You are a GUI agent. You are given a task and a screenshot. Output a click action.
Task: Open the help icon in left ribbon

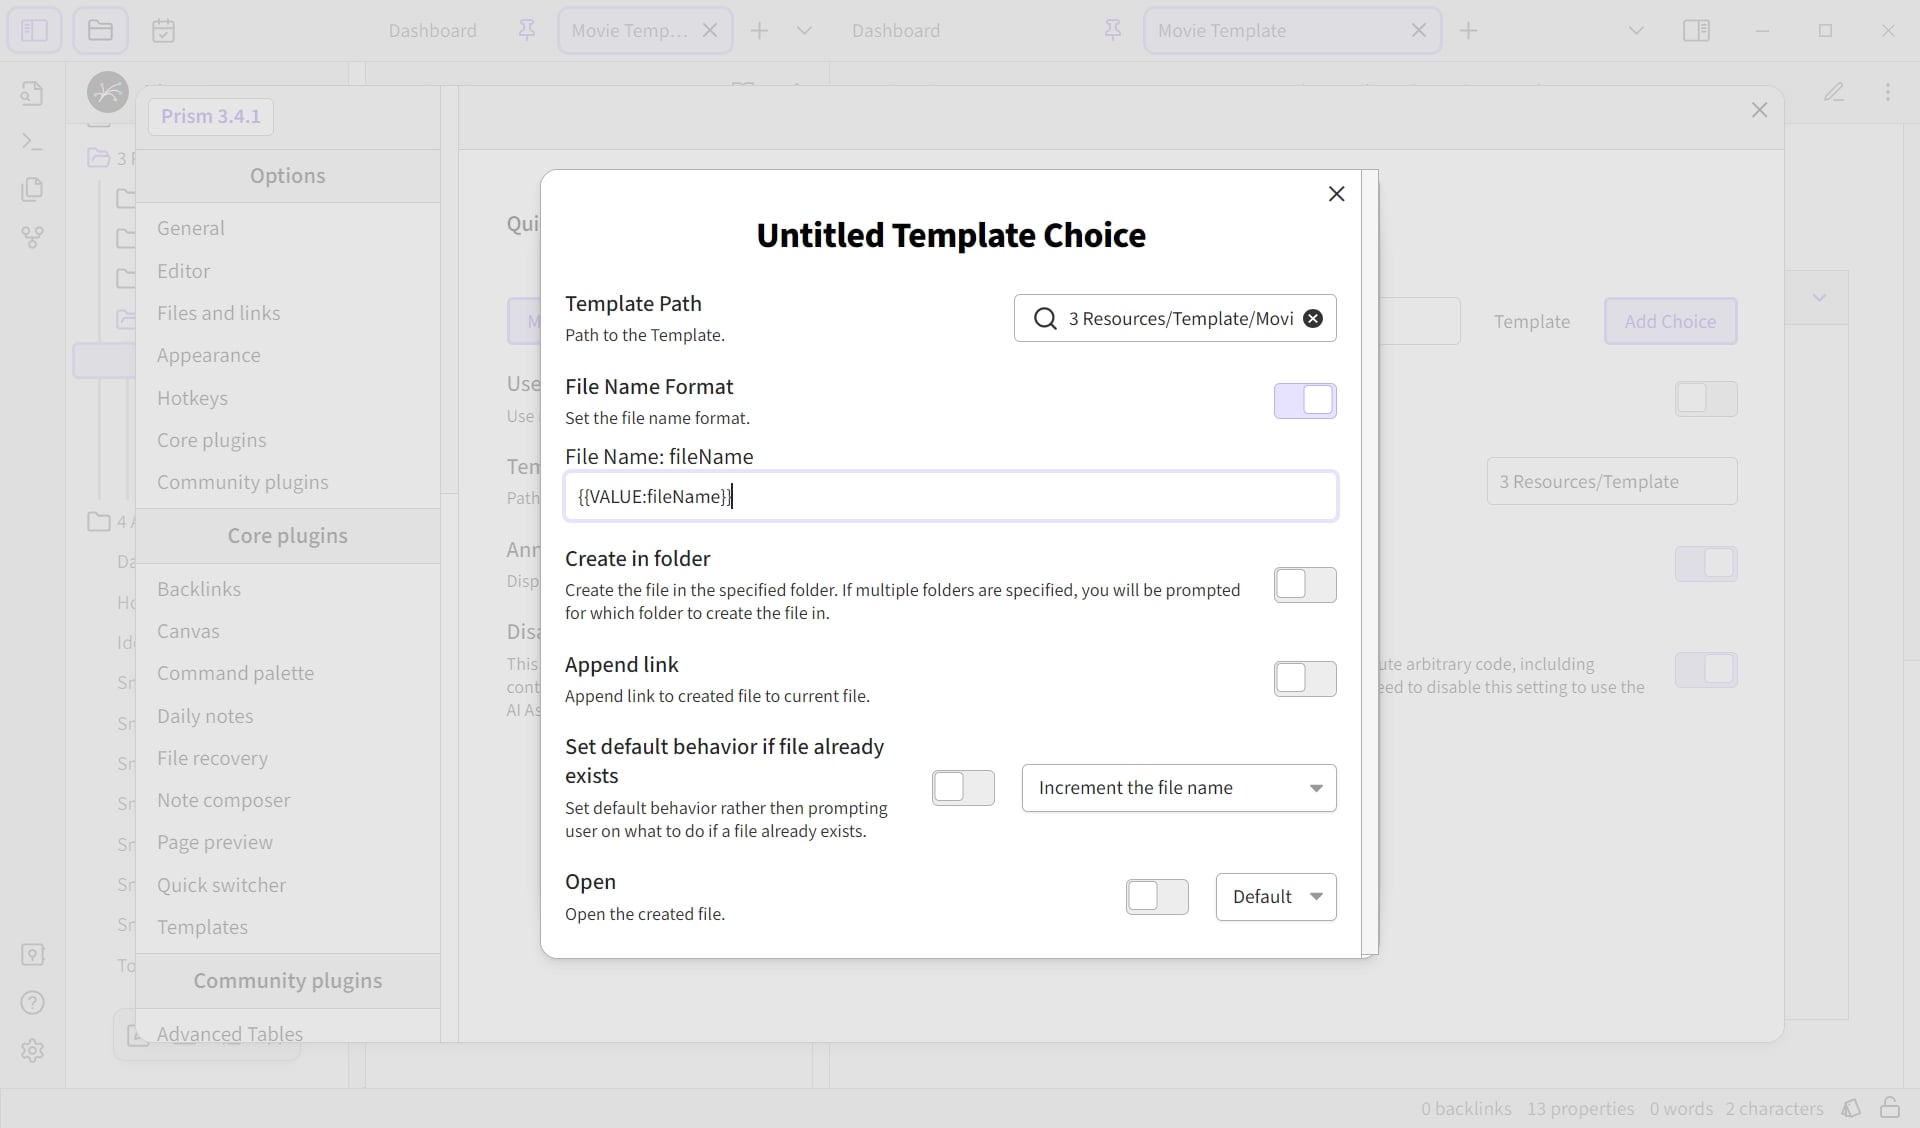coord(32,1002)
